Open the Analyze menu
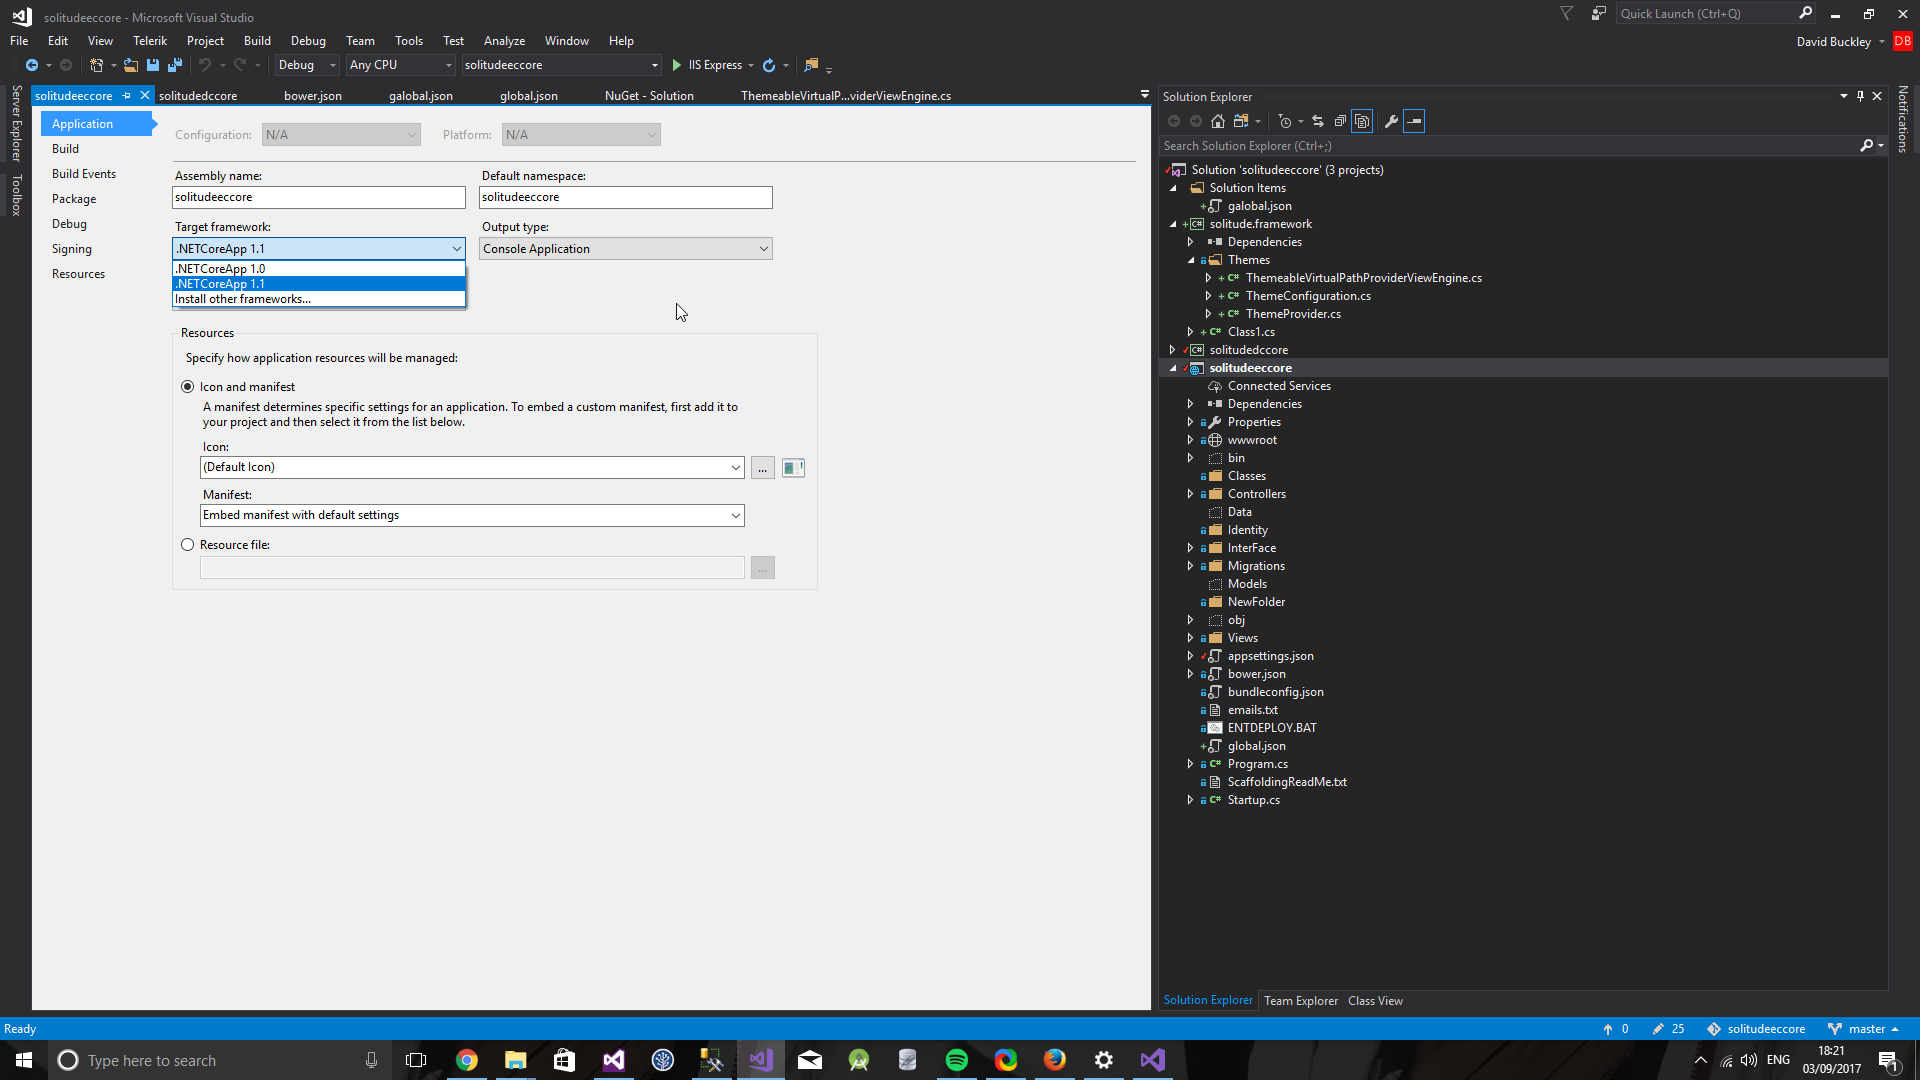Image resolution: width=1920 pixels, height=1080 pixels. click(504, 41)
